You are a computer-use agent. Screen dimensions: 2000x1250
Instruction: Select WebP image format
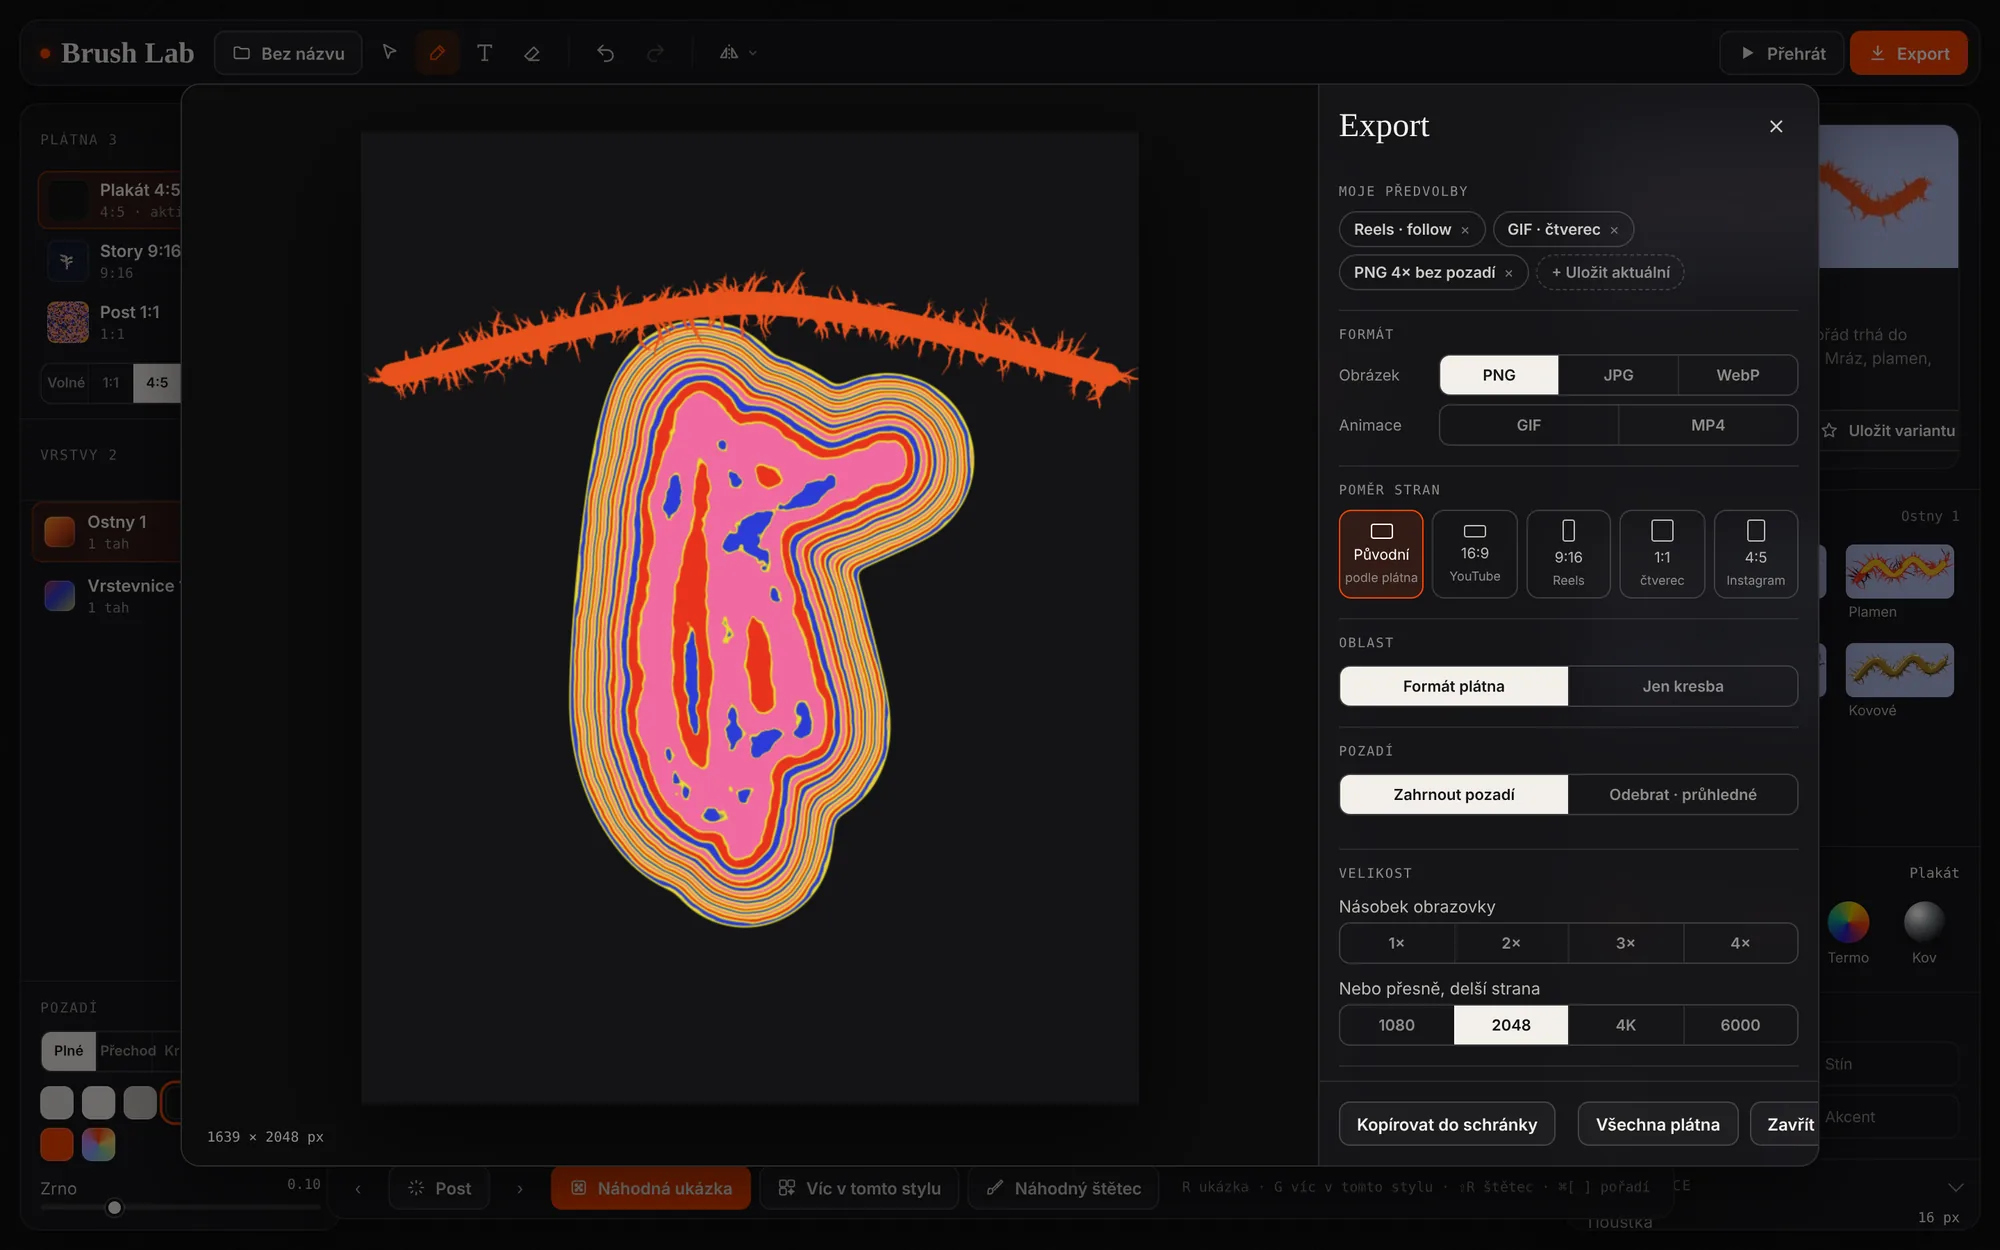click(1737, 375)
